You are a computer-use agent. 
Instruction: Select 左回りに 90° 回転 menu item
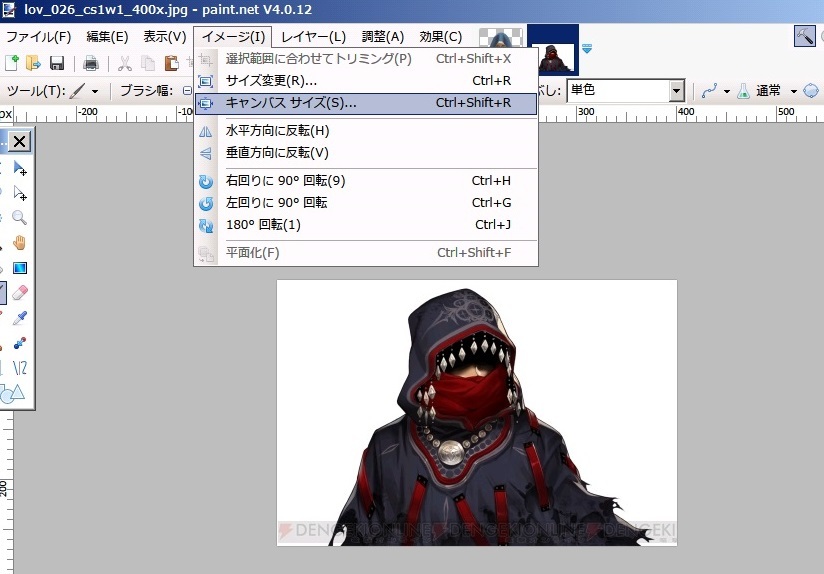(366, 203)
